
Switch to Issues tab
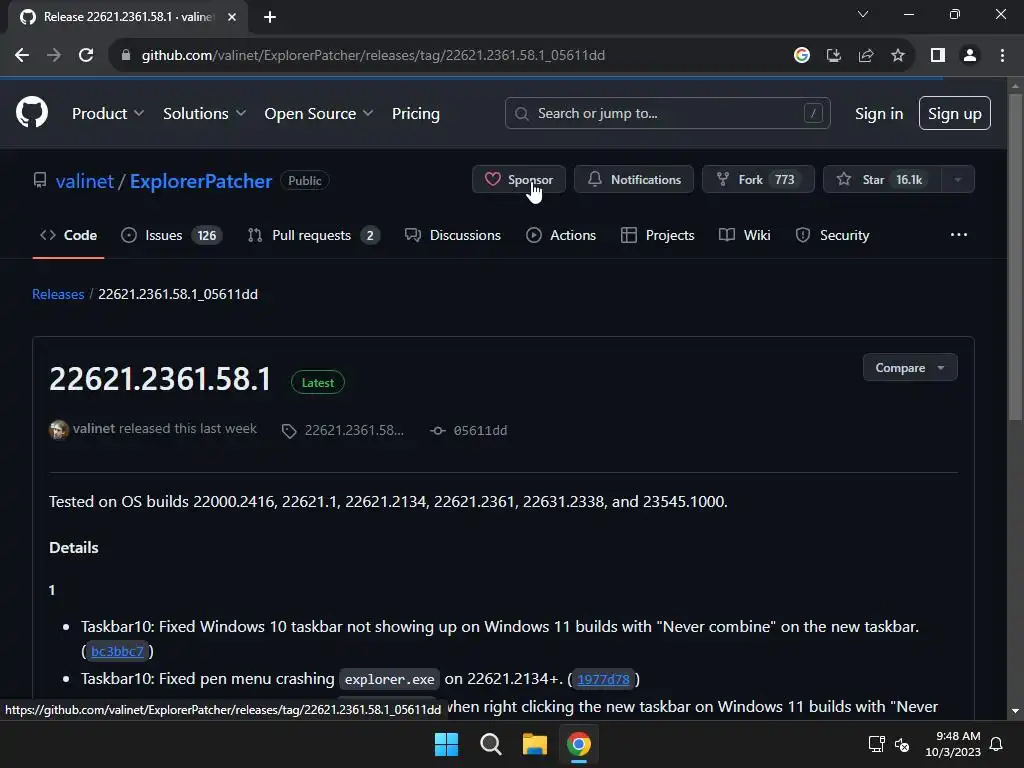pyautogui.click(x=171, y=235)
